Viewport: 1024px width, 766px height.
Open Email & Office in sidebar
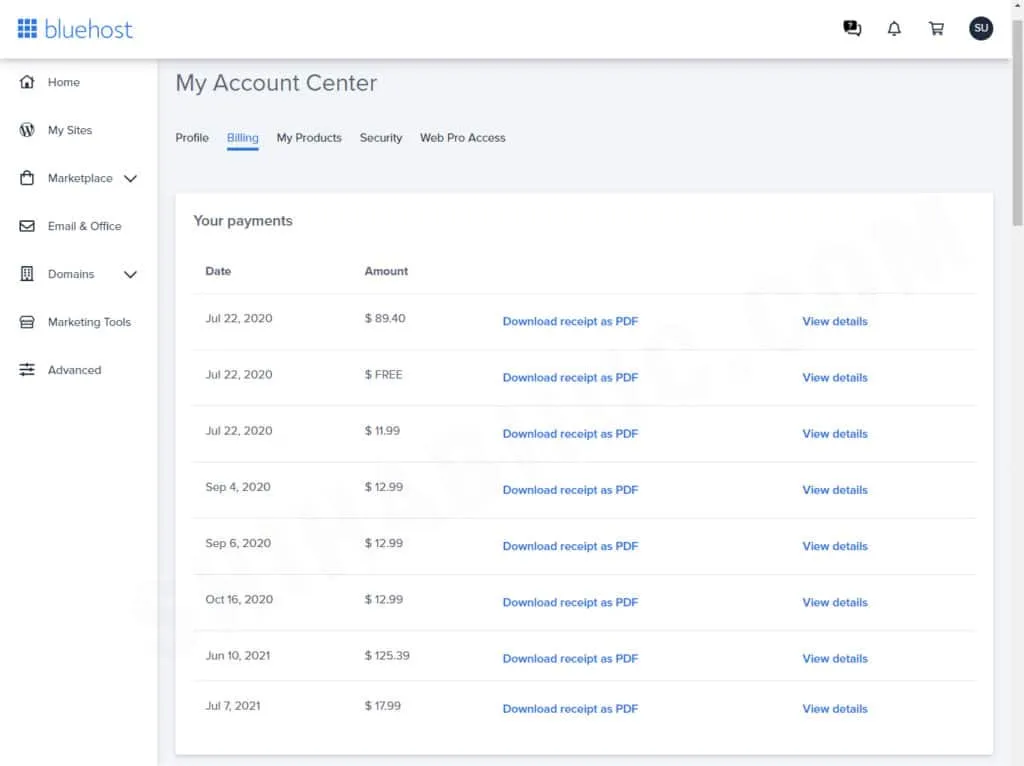pos(84,226)
